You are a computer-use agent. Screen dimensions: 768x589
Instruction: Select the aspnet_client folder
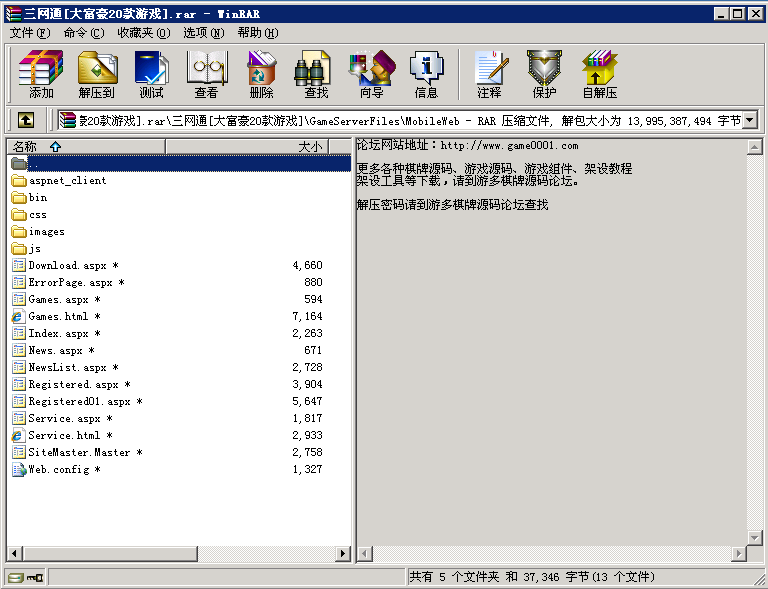coord(67,181)
